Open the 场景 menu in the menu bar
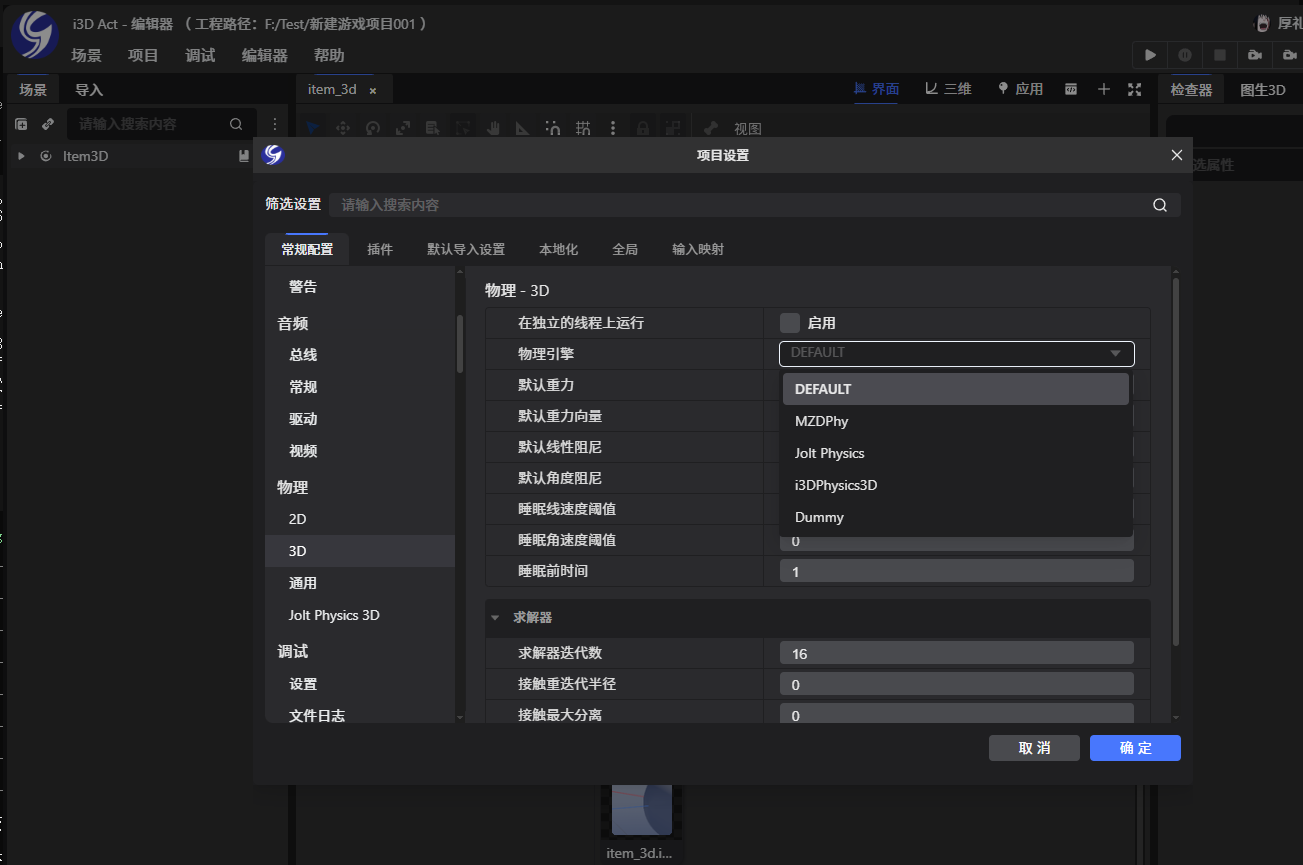This screenshot has width=1303, height=865. (x=87, y=56)
